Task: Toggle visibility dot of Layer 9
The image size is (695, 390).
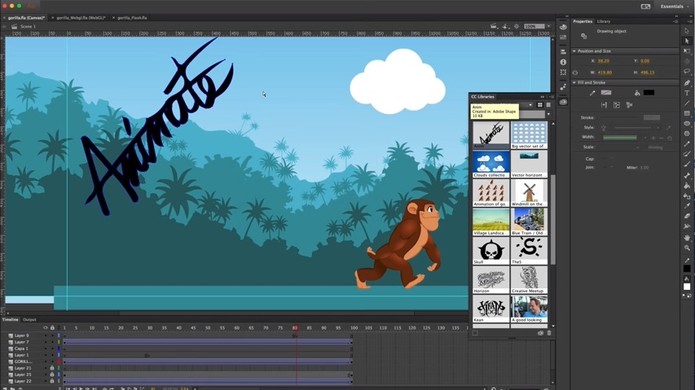Action: 45,335
